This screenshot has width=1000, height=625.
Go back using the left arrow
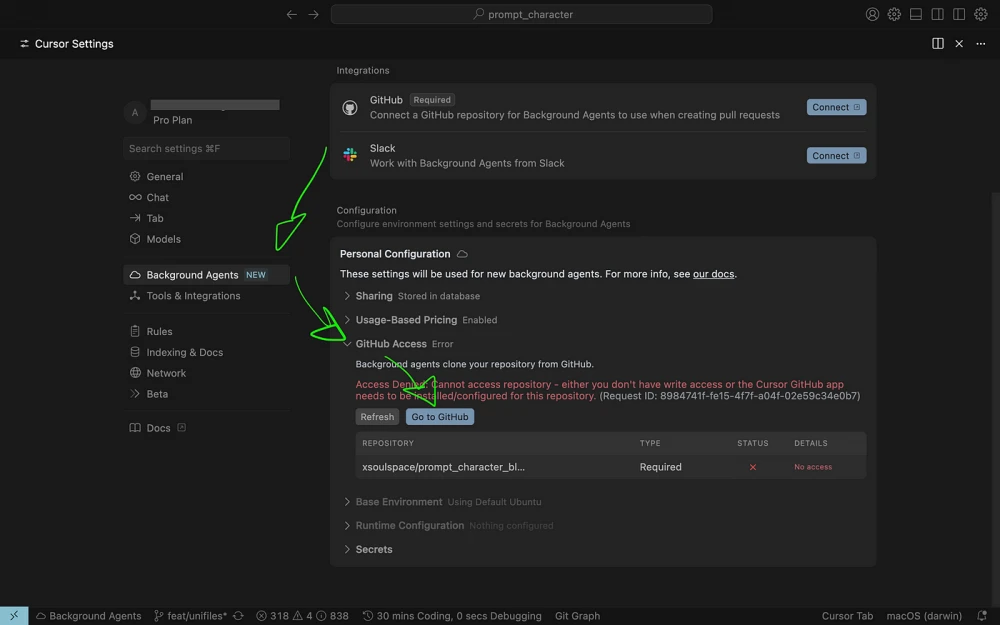point(292,15)
